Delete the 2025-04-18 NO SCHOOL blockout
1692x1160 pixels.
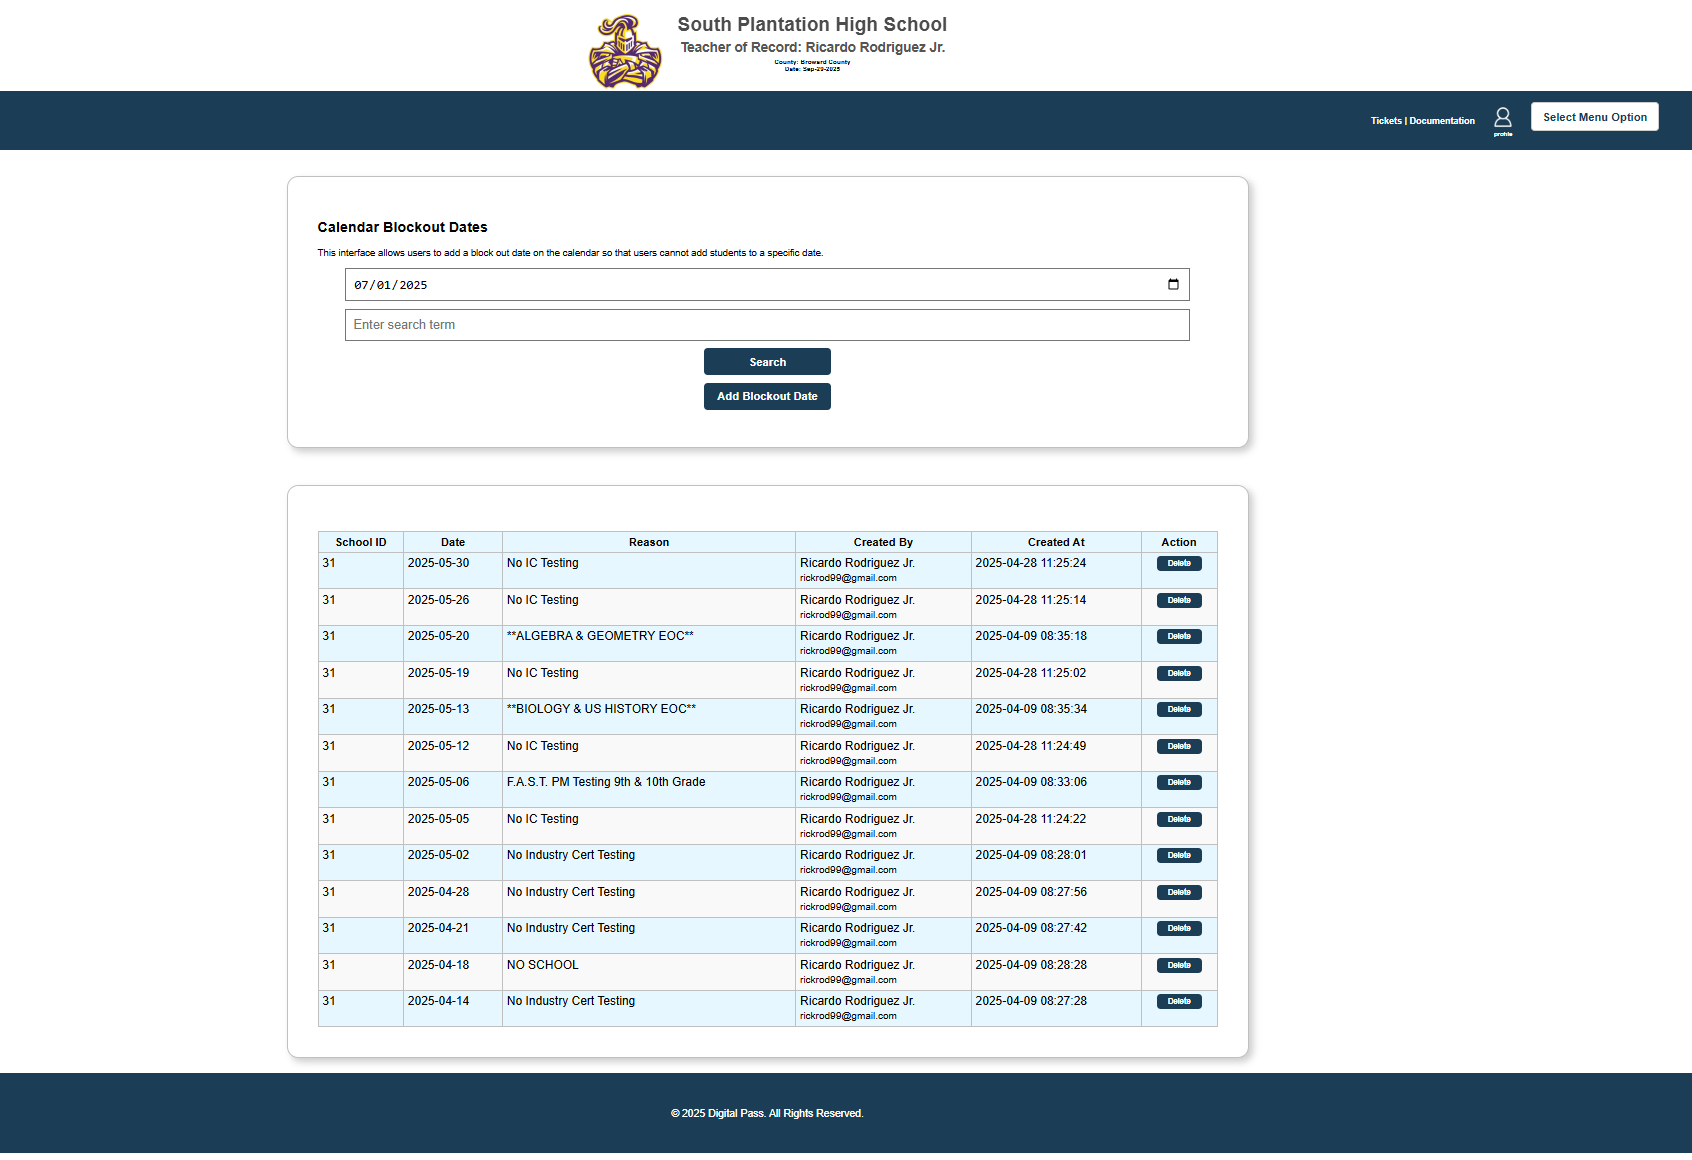tap(1179, 965)
